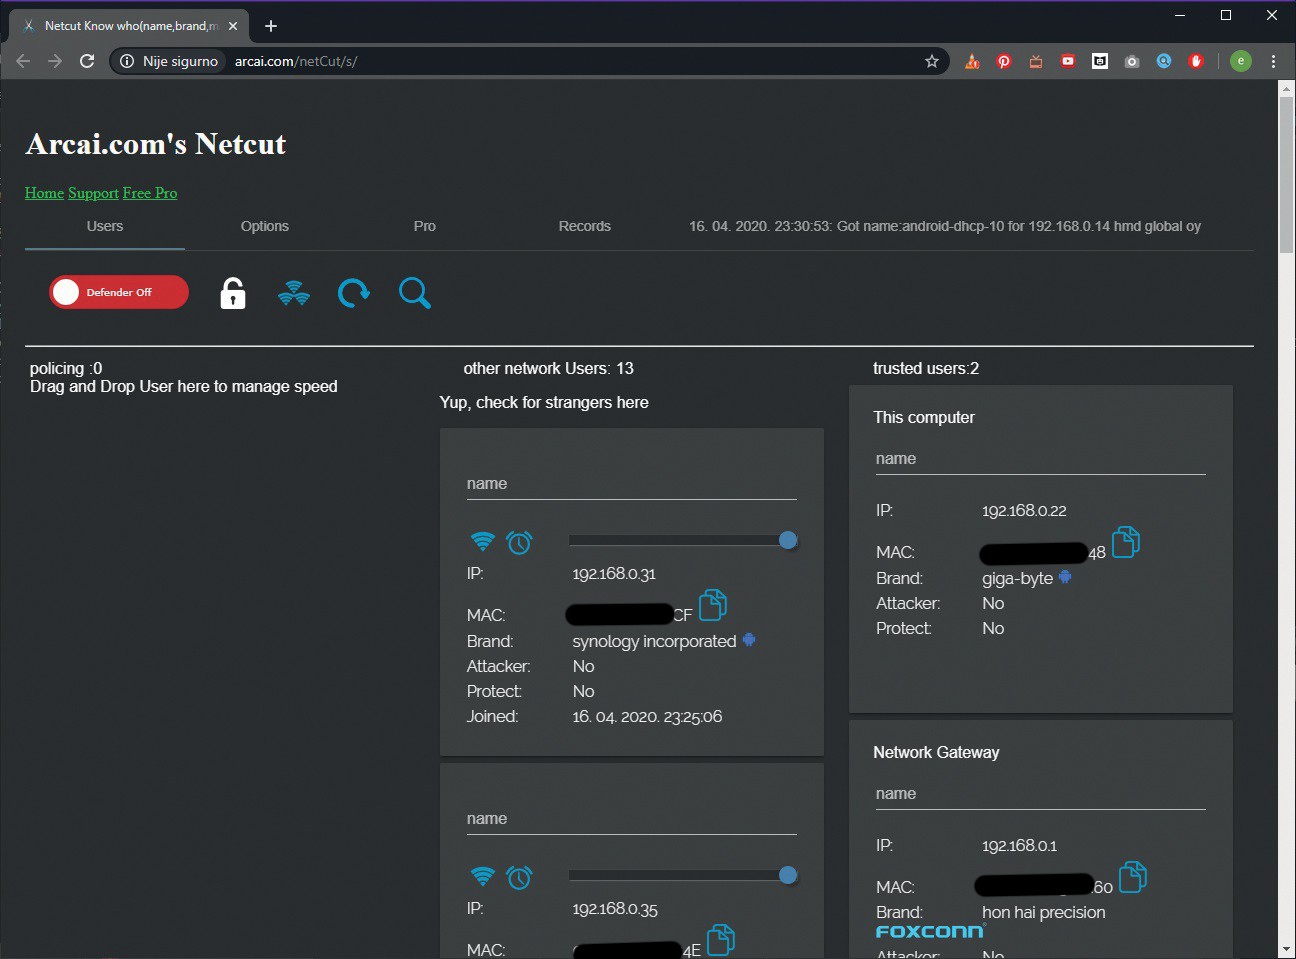Click the wifi icon for 192.168.0.35
Image resolution: width=1296 pixels, height=959 pixels.
482,876
